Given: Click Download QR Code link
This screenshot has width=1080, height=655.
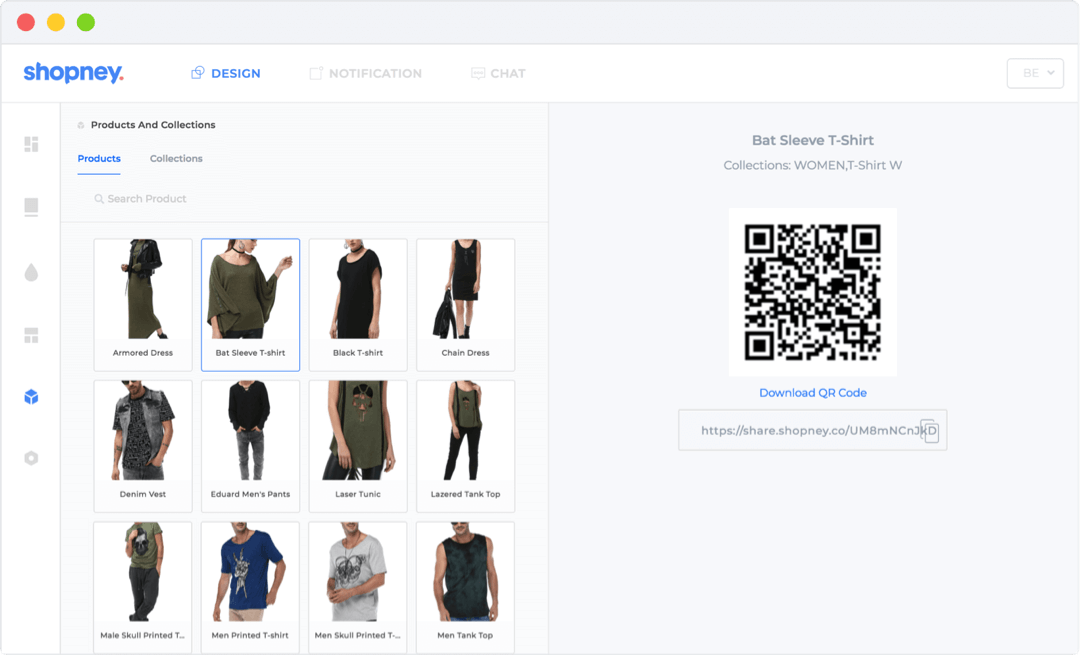Looking at the screenshot, I should tap(813, 393).
